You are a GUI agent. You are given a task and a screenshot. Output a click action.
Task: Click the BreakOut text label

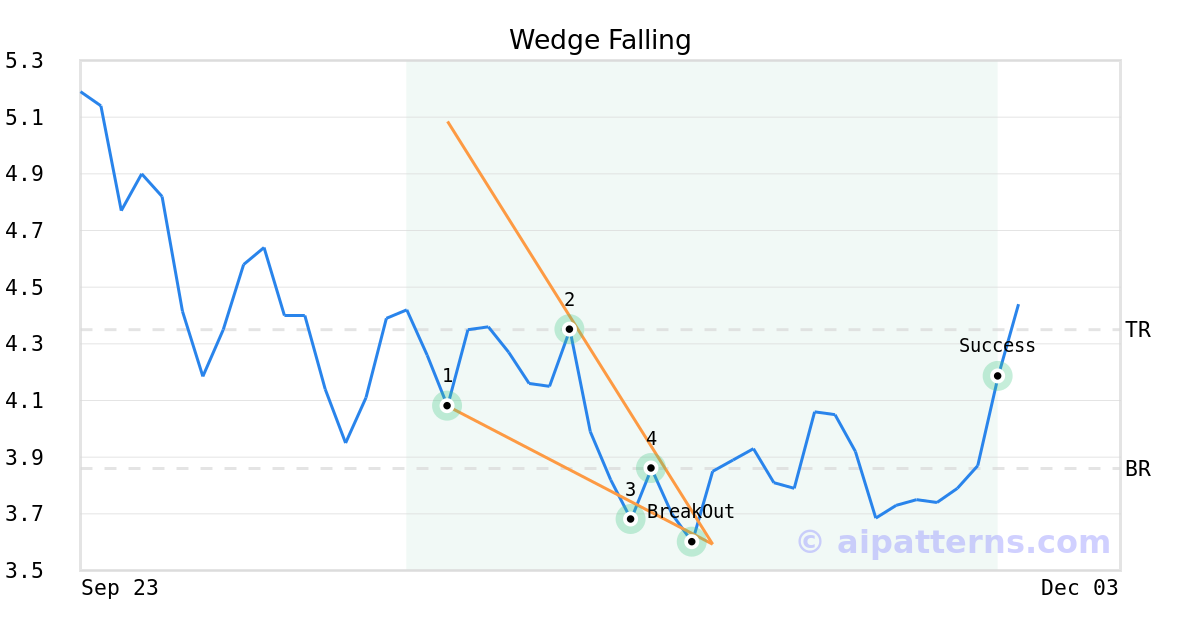pos(691,512)
